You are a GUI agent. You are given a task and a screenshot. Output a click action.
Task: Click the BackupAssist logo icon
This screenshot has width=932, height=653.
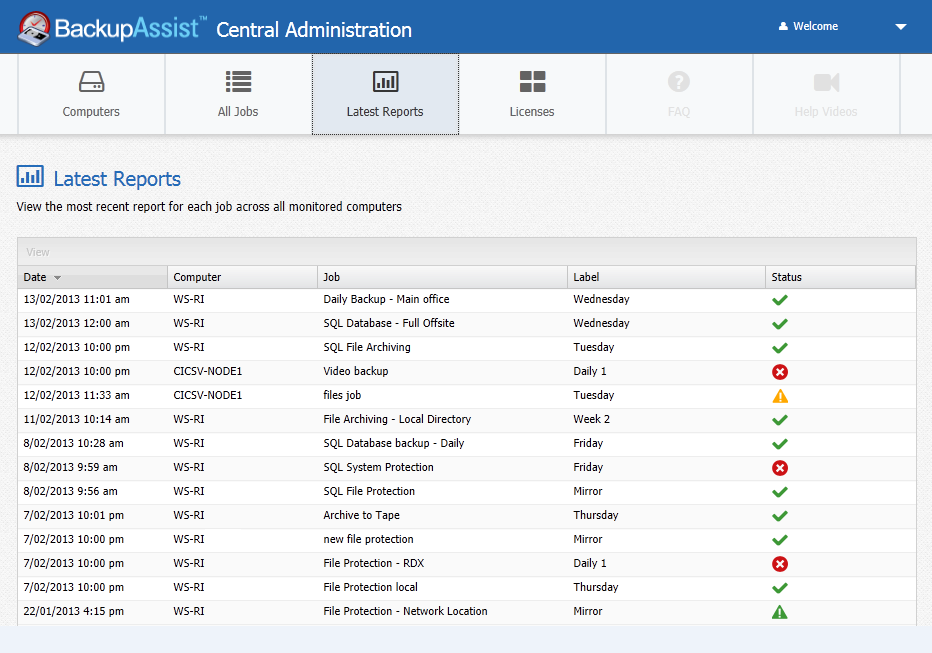pyautogui.click(x=35, y=28)
